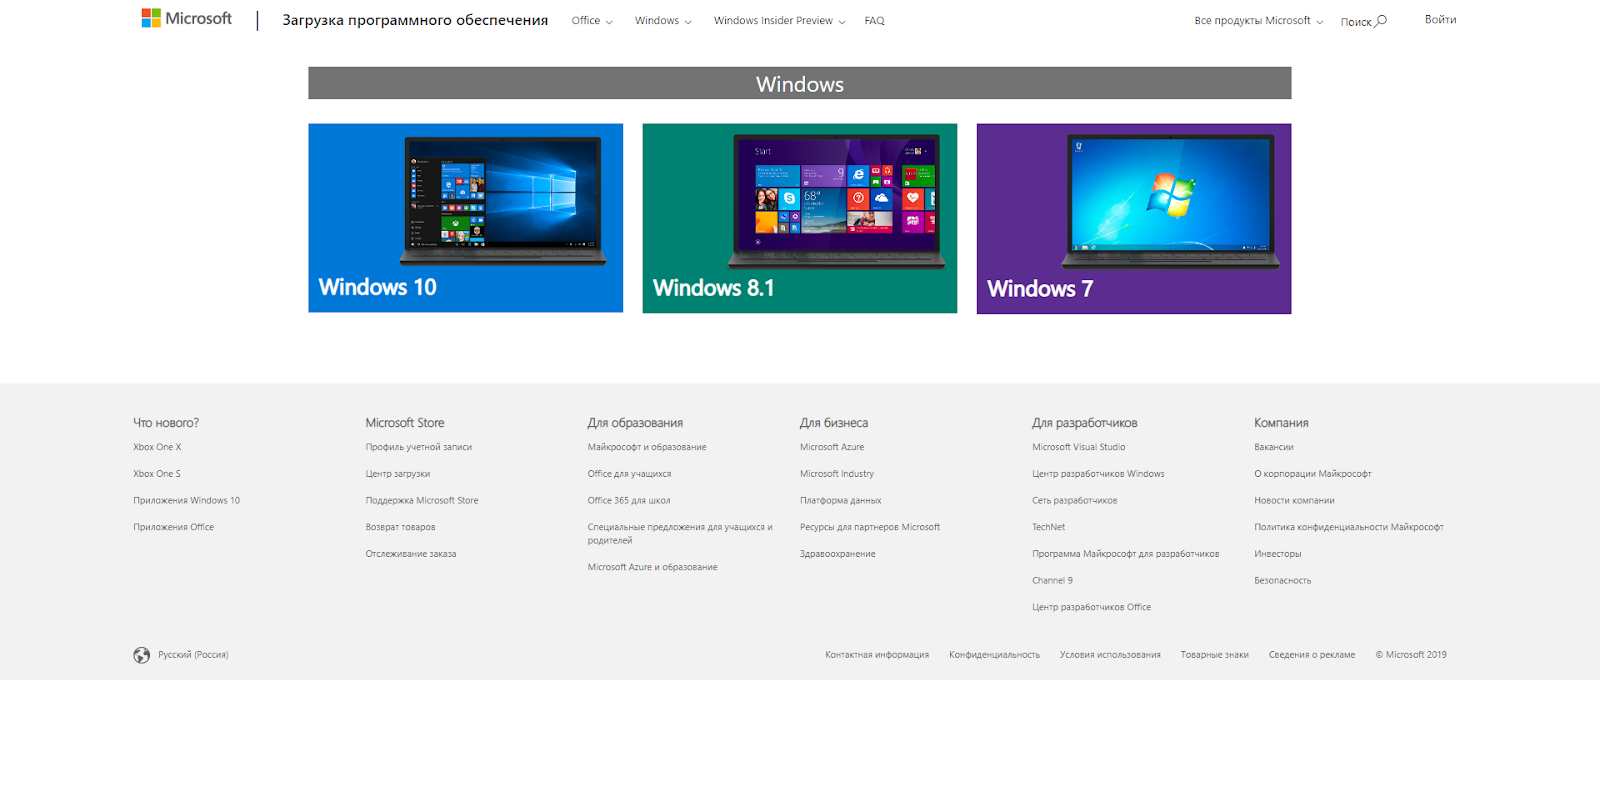Open 'О корпорации Майкрософт' link
The width and height of the screenshot is (1600, 812).
(1313, 474)
